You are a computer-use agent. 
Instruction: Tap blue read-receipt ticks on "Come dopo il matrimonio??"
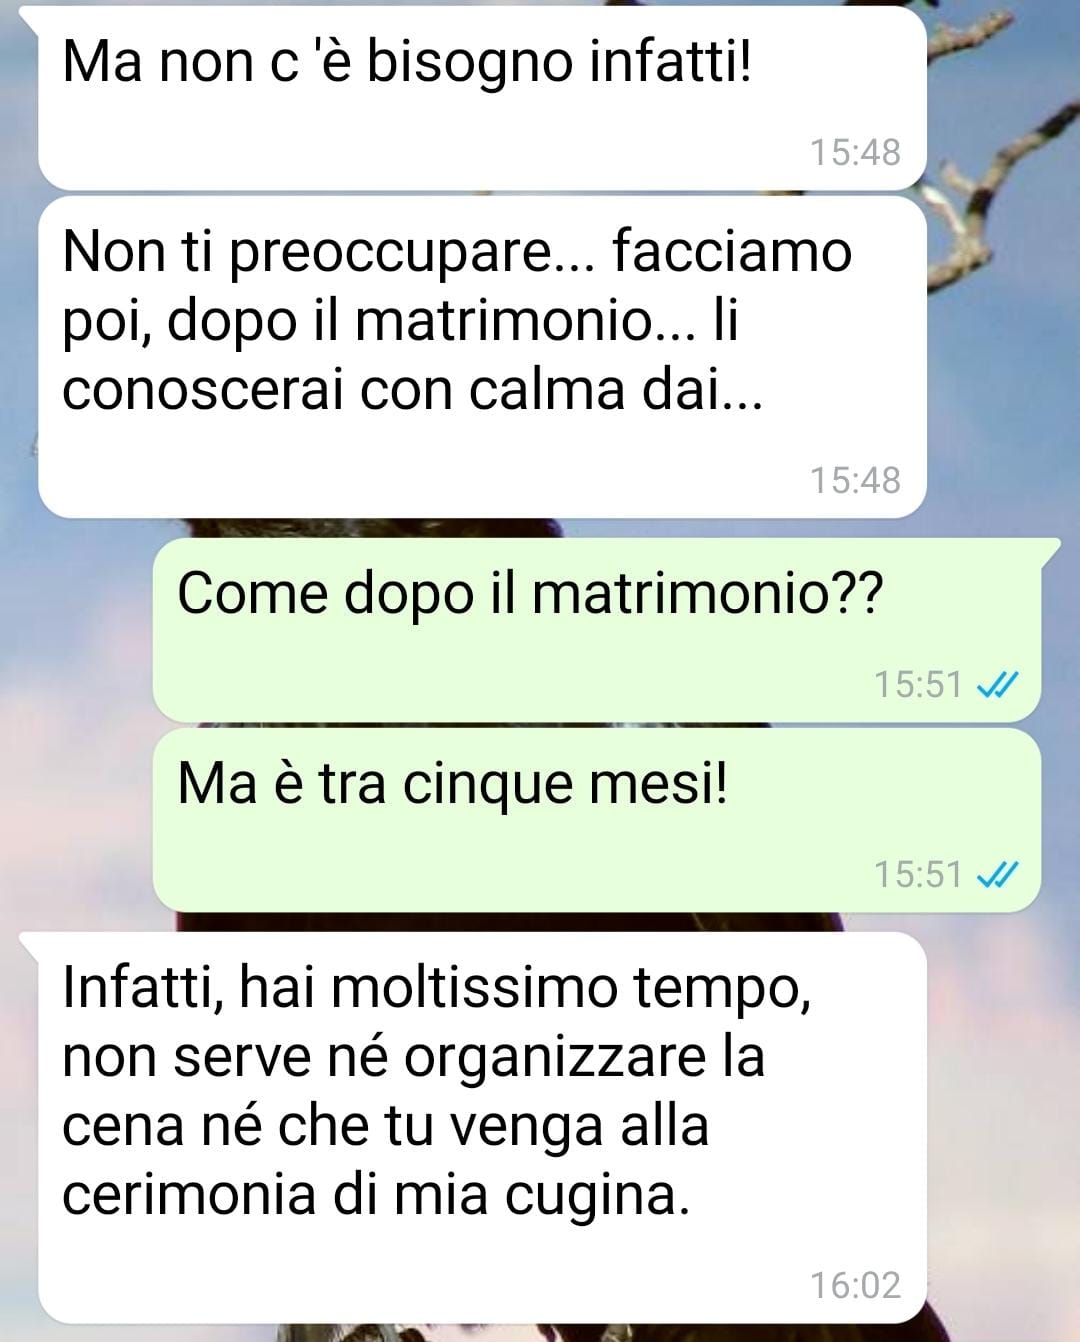996,685
